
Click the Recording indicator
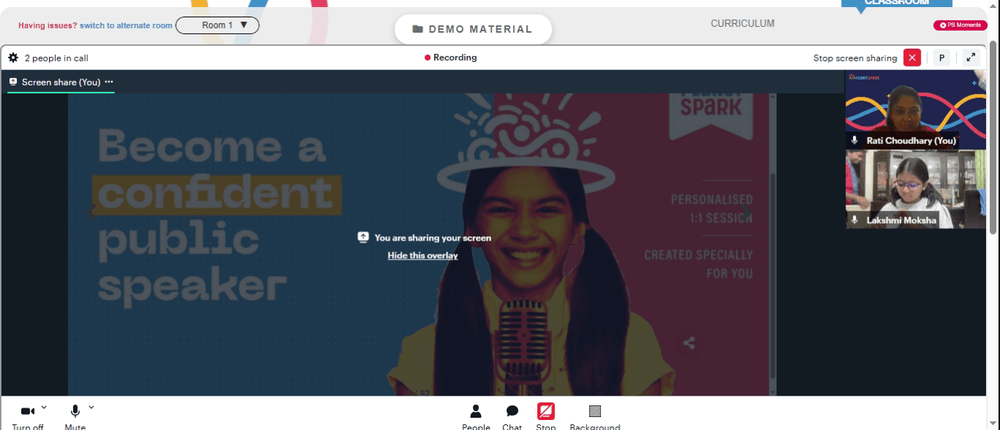pos(451,57)
